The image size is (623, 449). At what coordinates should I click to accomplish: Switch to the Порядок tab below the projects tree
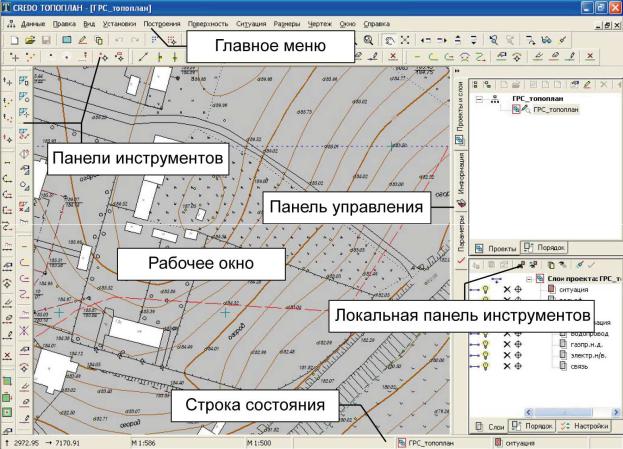click(544, 248)
